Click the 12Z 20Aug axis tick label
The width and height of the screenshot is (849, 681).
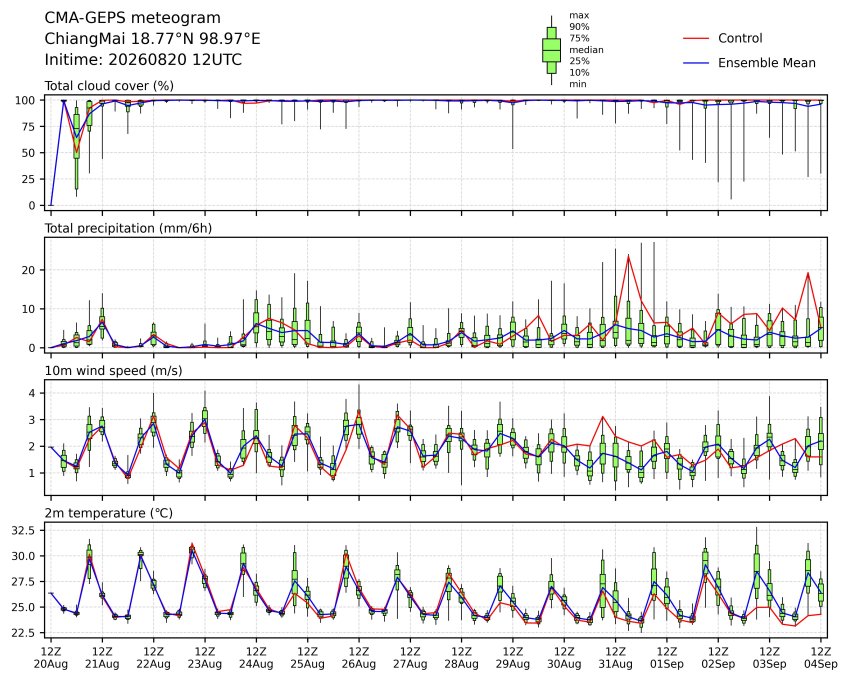click(51, 657)
